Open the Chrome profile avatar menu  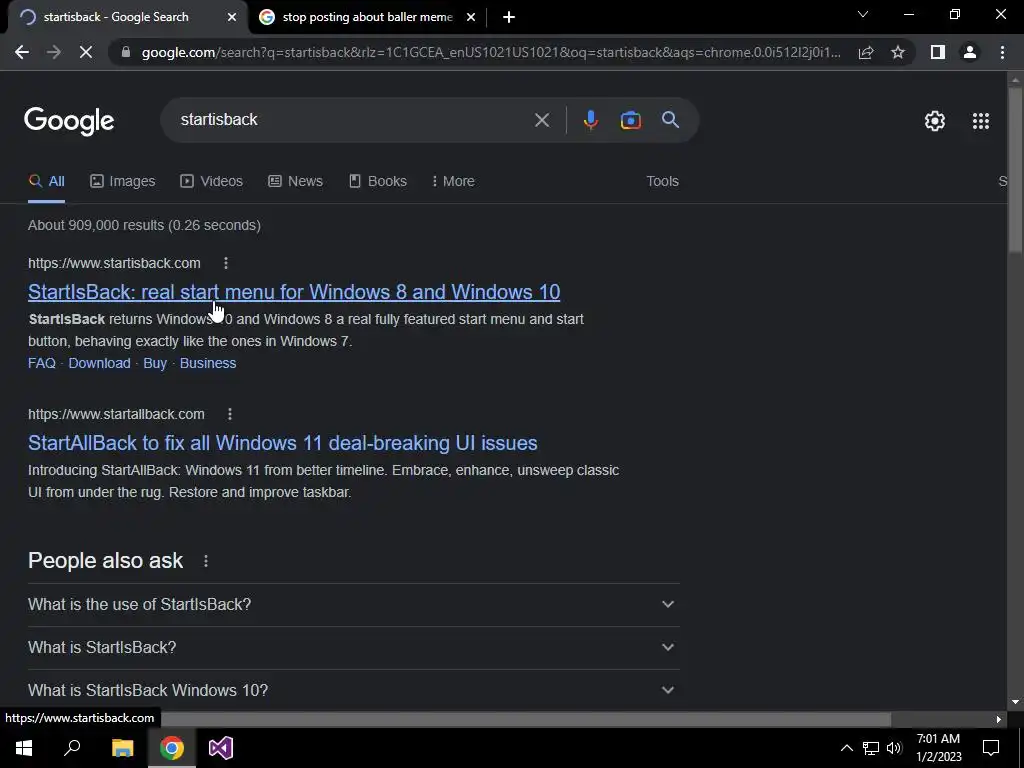click(970, 52)
